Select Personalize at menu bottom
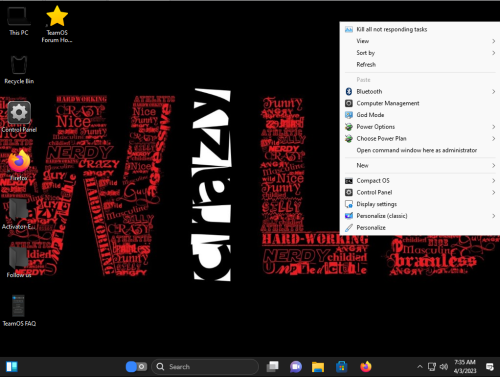The width and height of the screenshot is (500, 377). pos(420,227)
